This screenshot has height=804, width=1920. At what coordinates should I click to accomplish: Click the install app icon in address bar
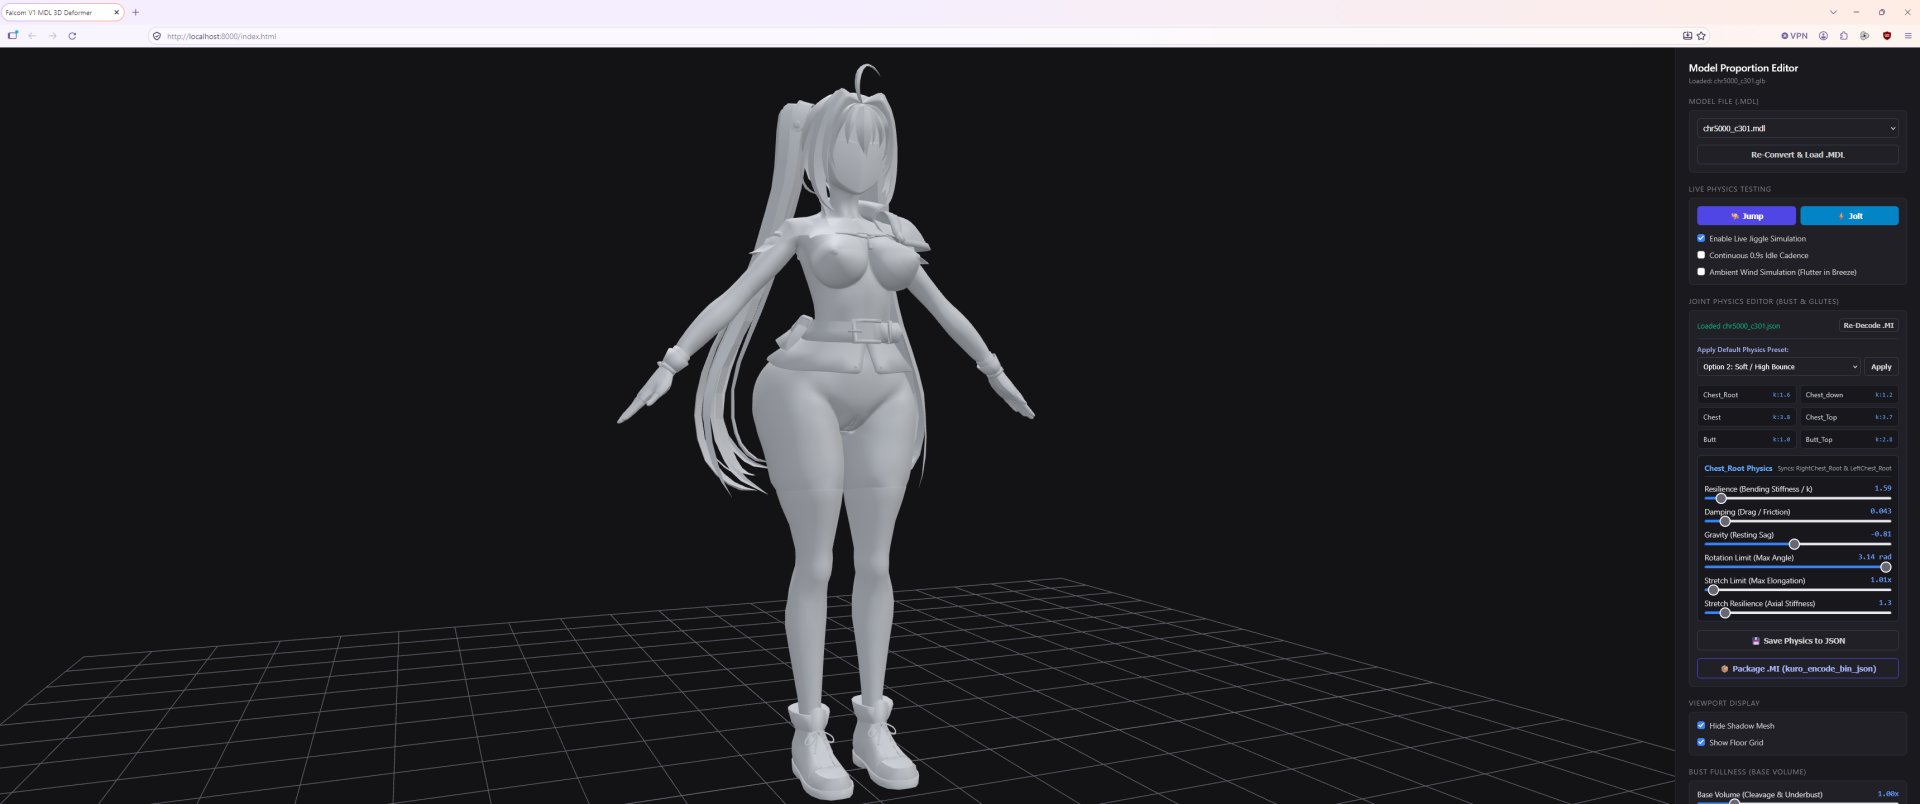1688,36
